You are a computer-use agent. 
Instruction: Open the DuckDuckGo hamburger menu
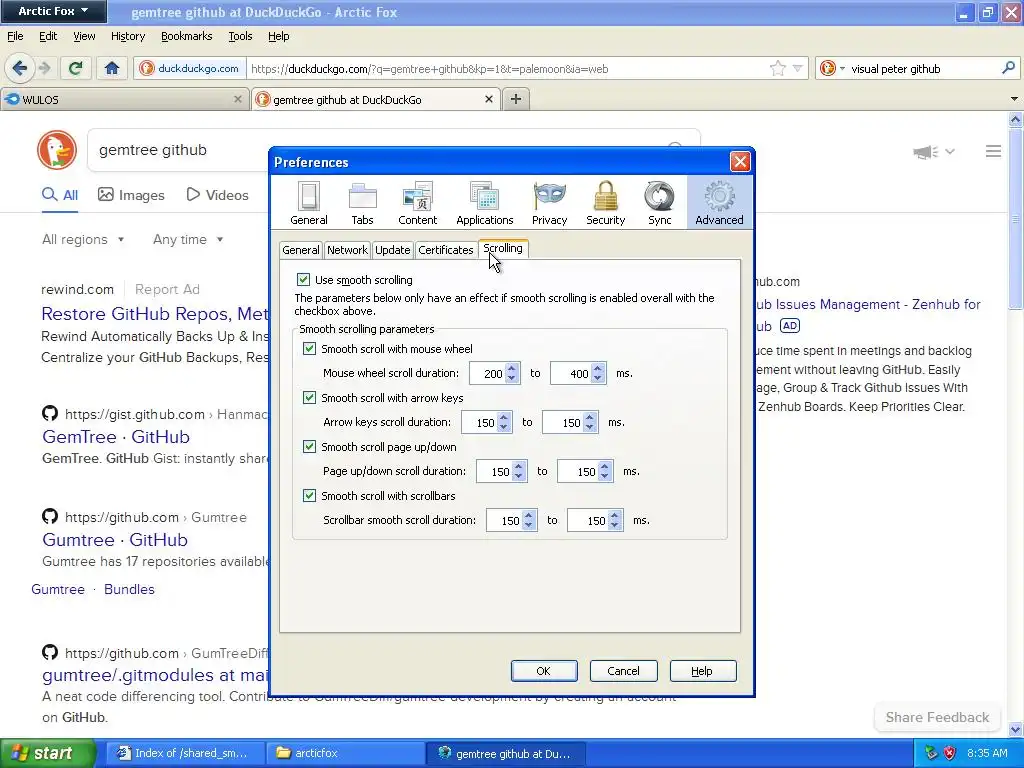[993, 152]
